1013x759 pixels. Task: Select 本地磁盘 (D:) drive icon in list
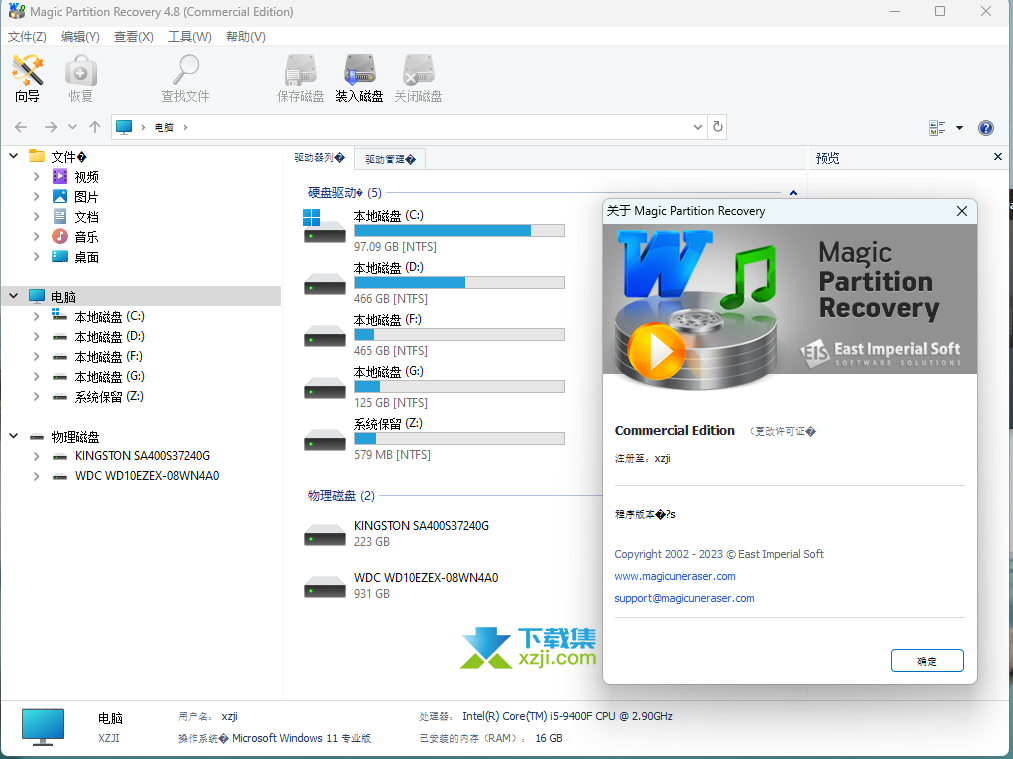pyautogui.click(x=324, y=283)
